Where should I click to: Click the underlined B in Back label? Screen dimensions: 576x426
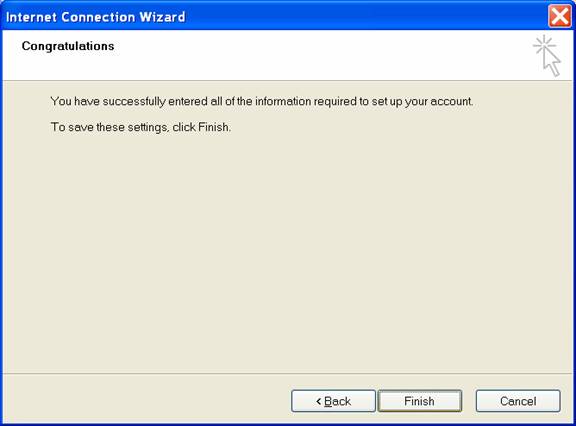(x=328, y=401)
